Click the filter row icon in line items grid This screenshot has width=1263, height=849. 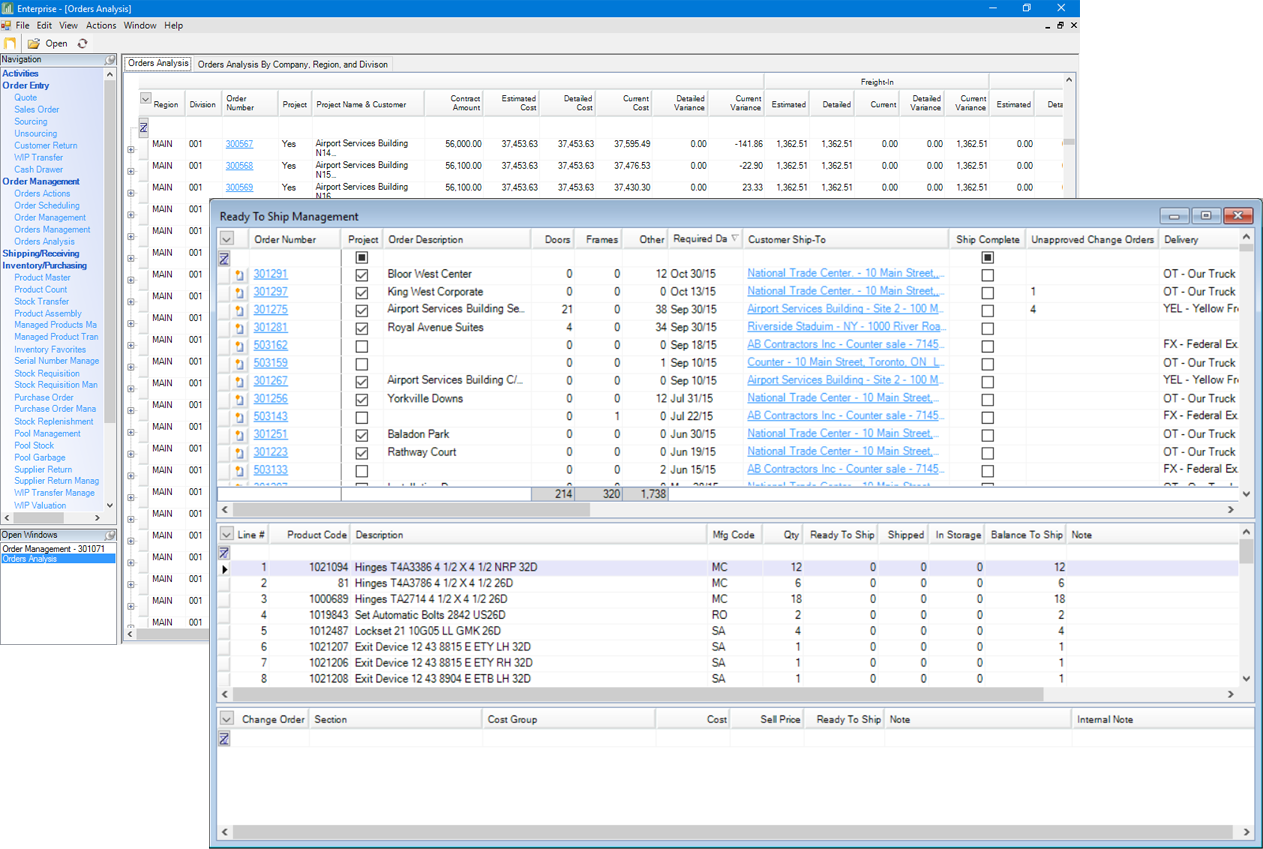pos(225,553)
